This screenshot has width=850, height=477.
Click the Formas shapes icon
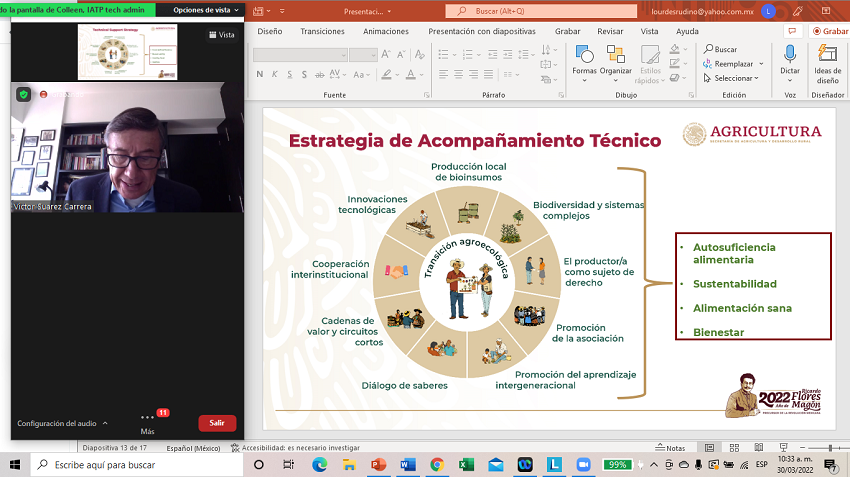pos(584,55)
